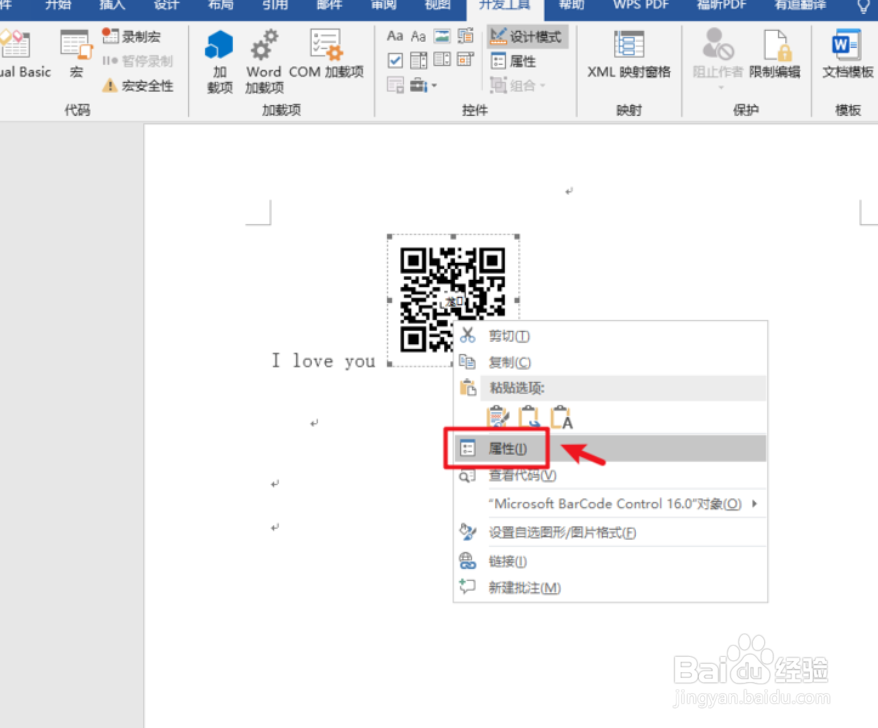Paste as text only (A) icon
This screenshot has width=878, height=728.
tap(562, 418)
